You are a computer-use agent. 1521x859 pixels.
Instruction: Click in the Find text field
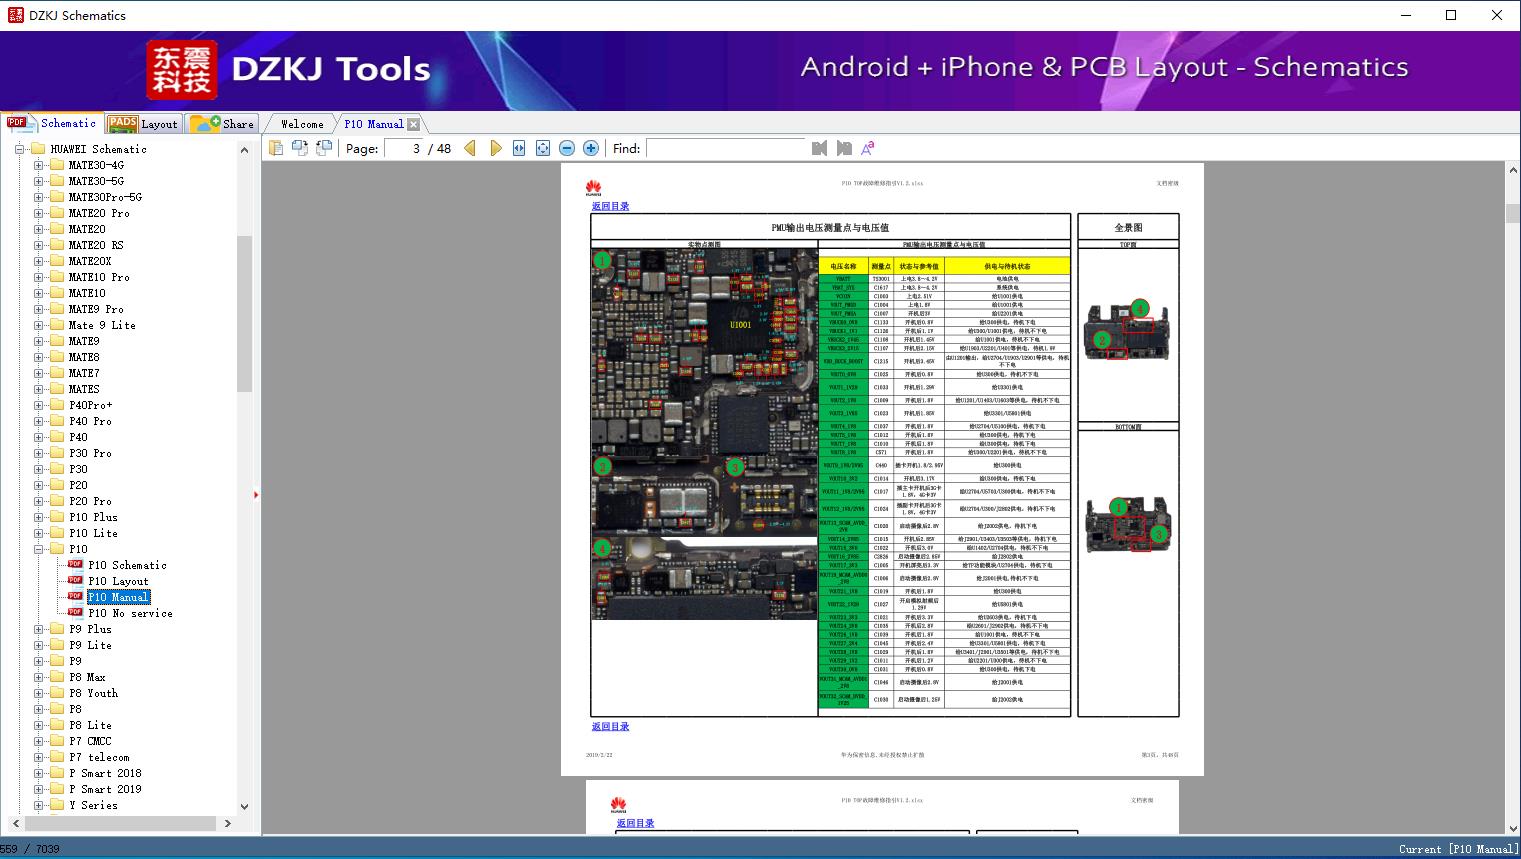tap(725, 148)
